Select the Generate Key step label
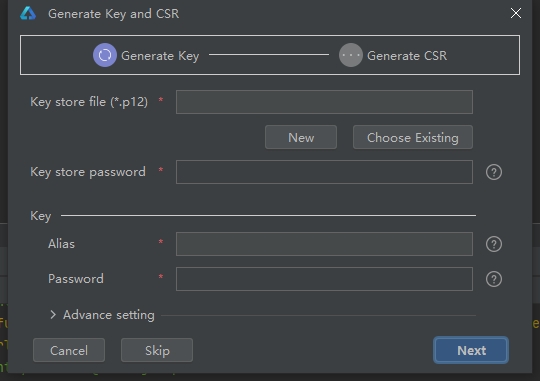Viewport: 540px width, 381px height. pyautogui.click(x=160, y=55)
